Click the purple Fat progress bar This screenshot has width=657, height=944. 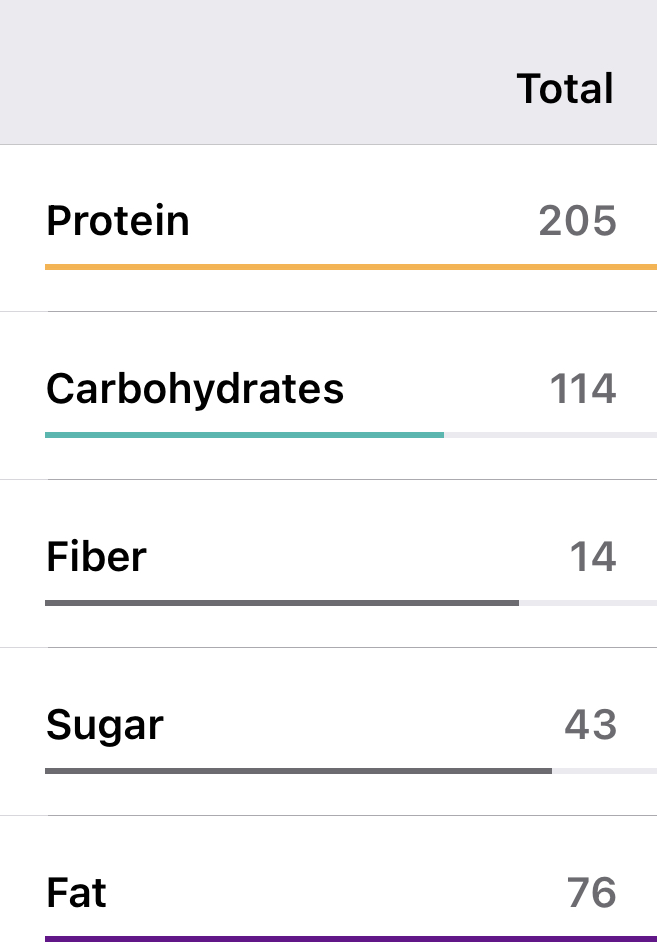pos(350,939)
